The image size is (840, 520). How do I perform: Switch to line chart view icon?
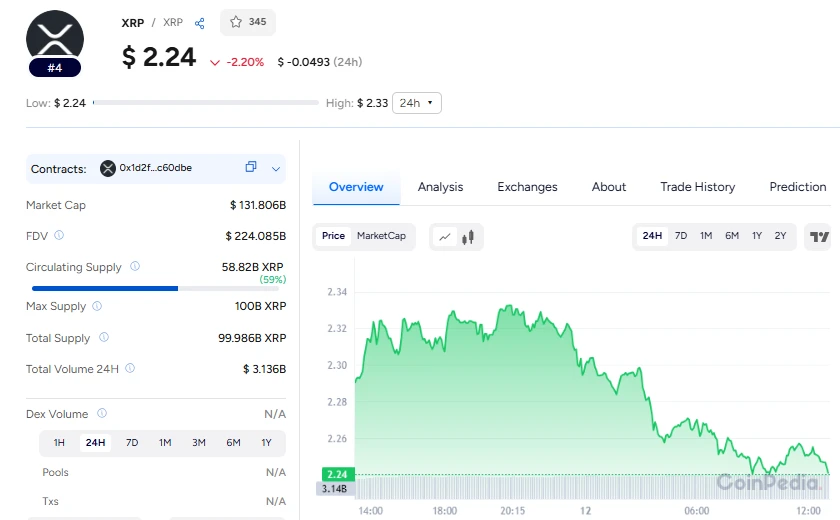click(x=445, y=237)
